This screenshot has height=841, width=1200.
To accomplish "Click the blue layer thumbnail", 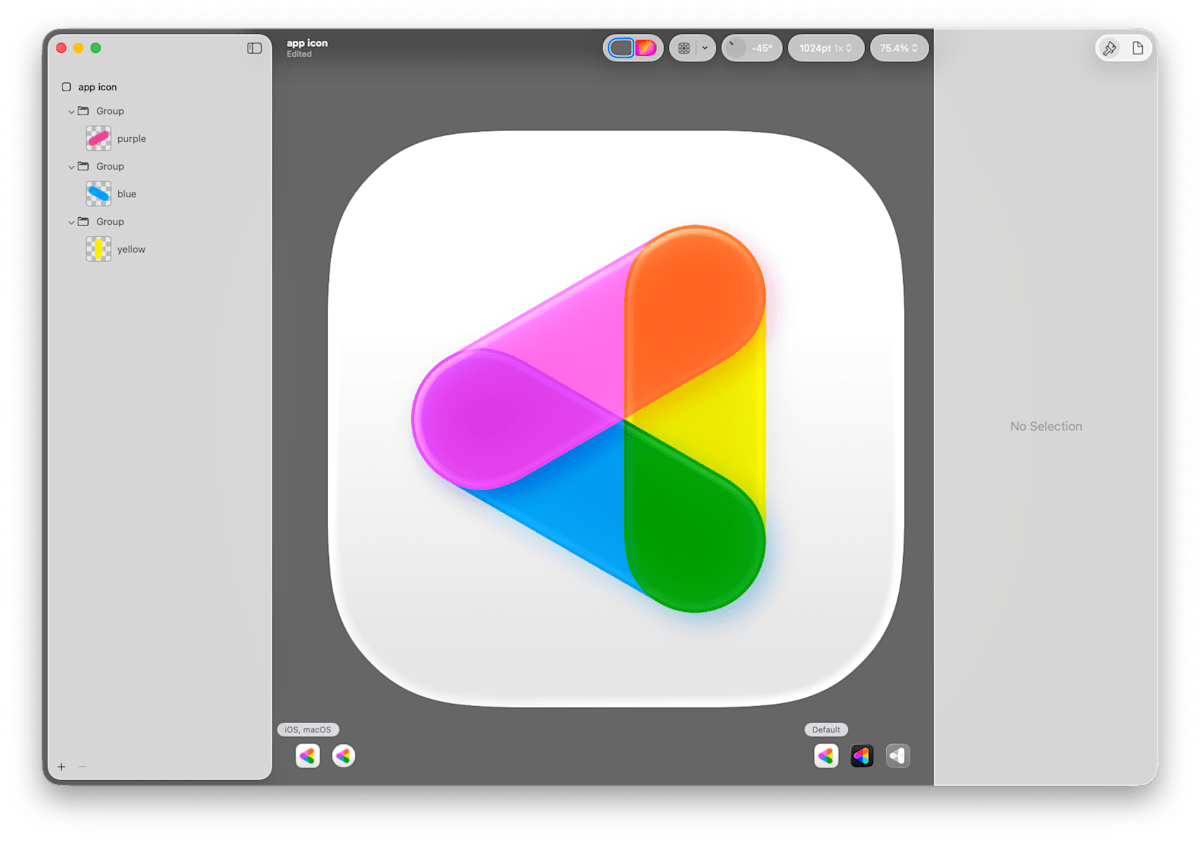I will 99,194.
